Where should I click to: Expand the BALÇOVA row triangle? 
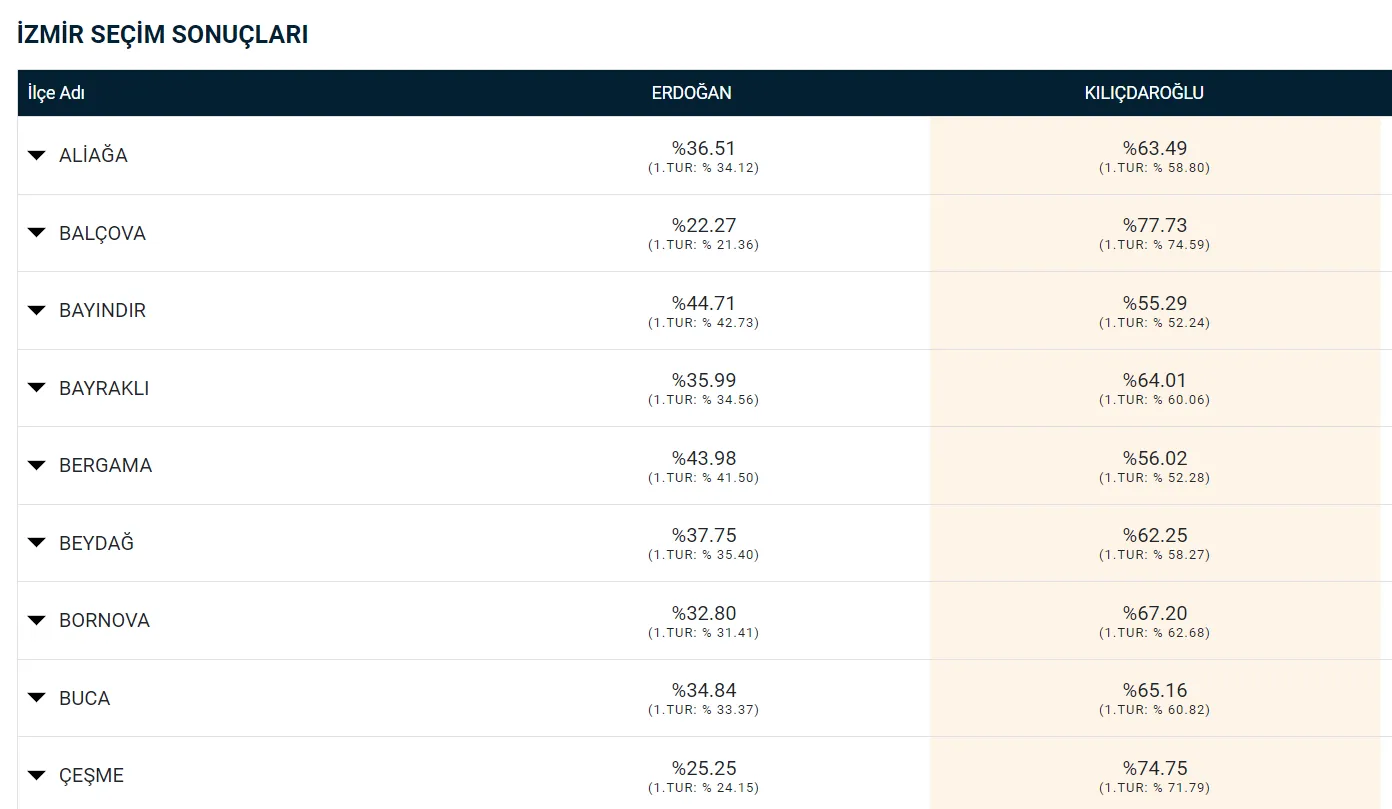pyautogui.click(x=37, y=233)
